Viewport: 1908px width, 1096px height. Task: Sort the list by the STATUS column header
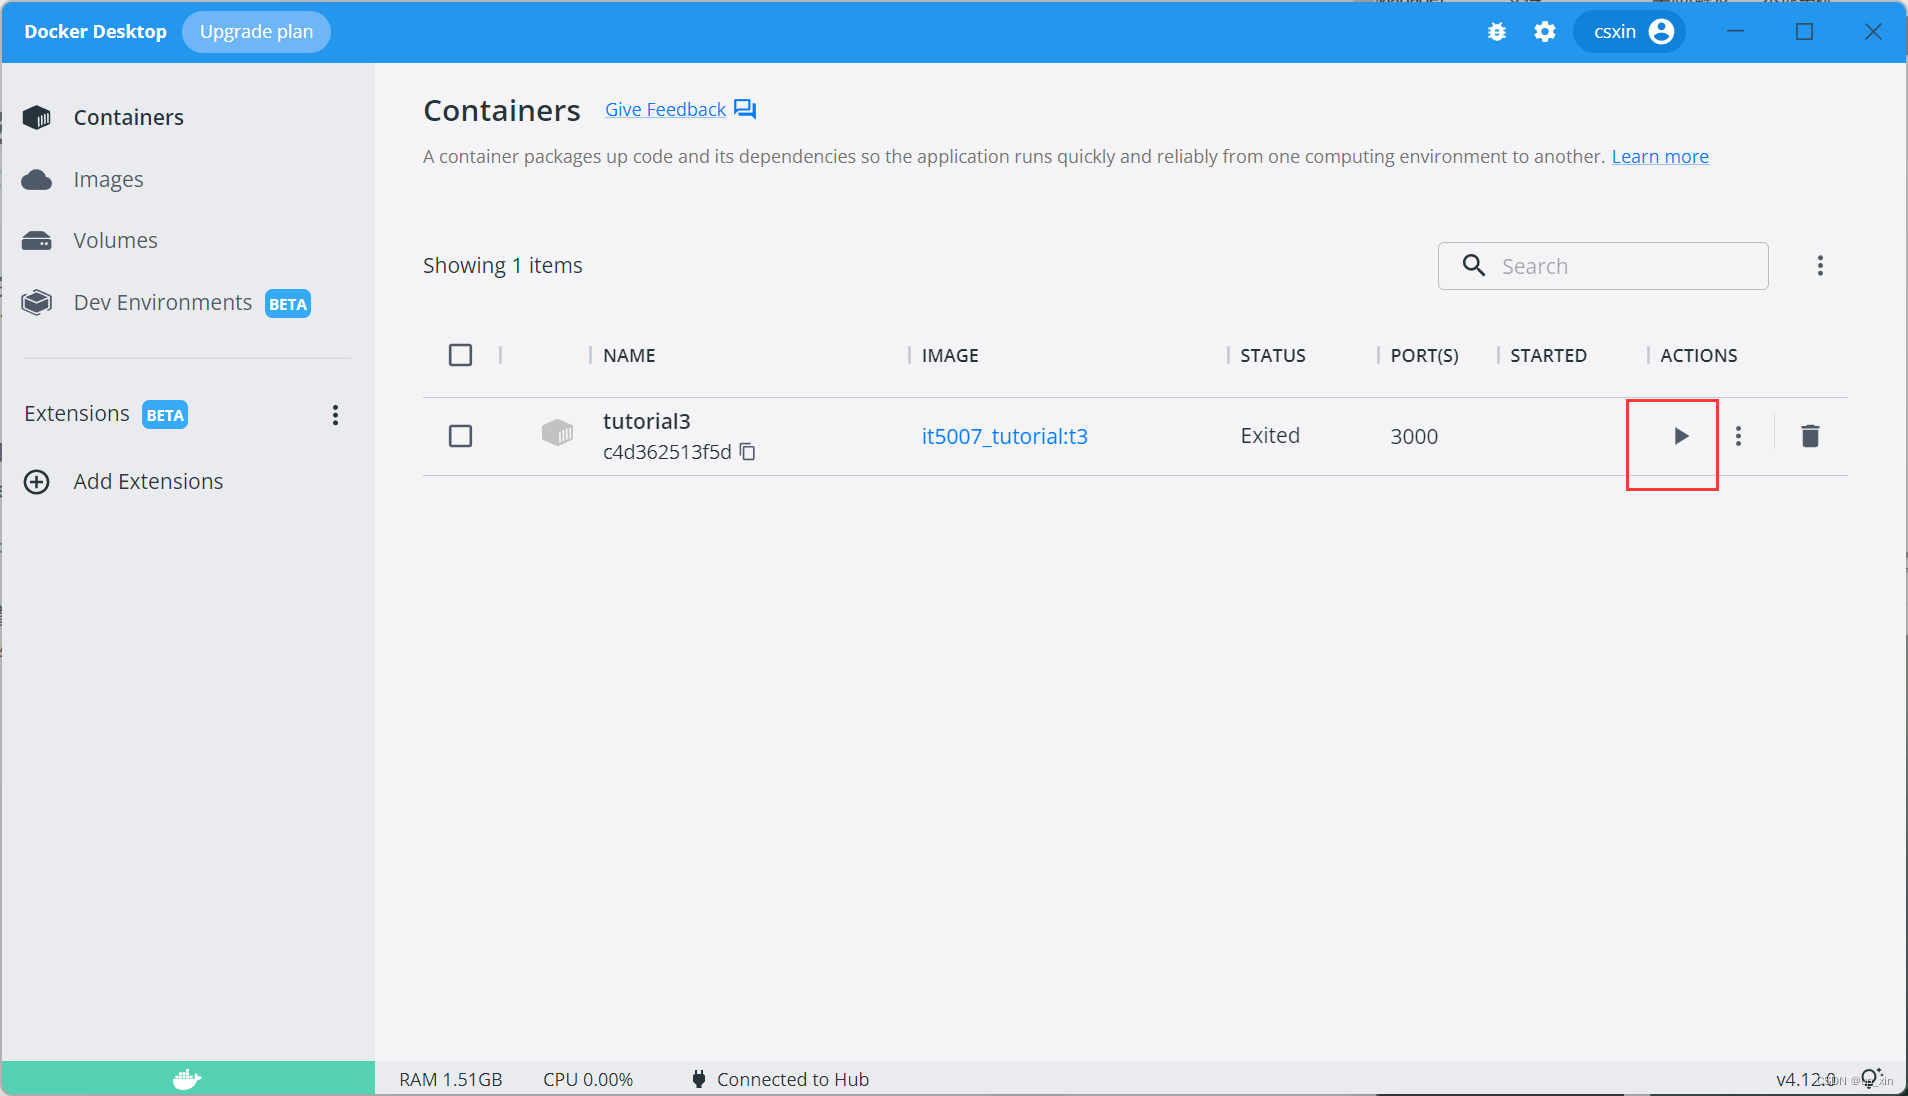tap(1273, 355)
